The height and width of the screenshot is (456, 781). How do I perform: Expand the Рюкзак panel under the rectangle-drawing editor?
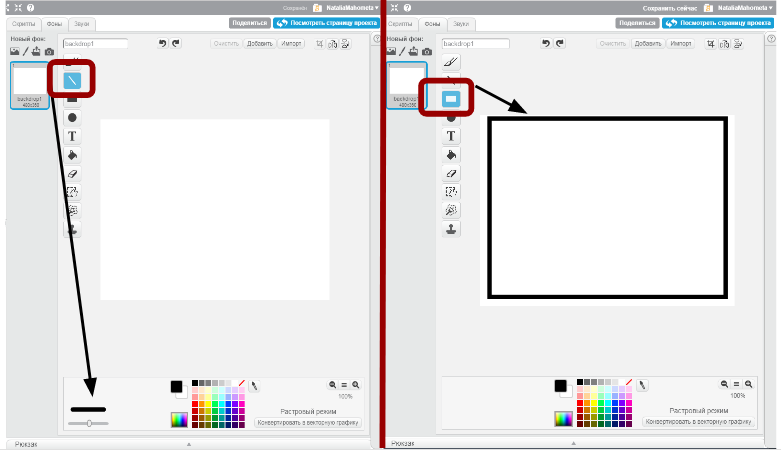point(574,443)
